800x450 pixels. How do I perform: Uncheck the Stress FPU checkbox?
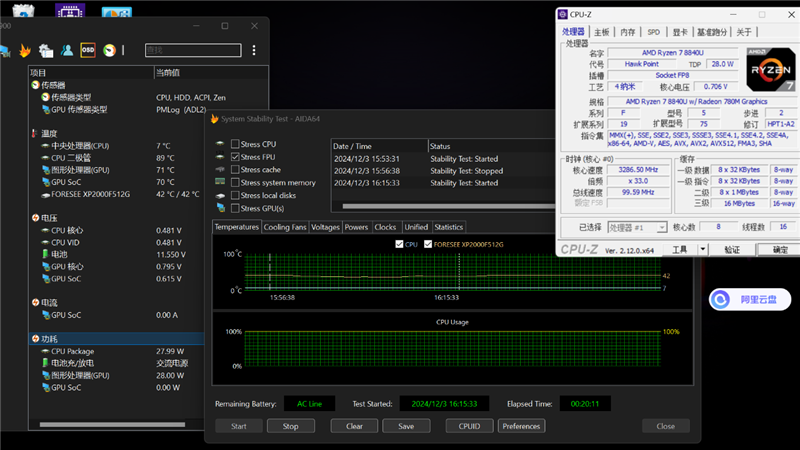click(x=235, y=157)
